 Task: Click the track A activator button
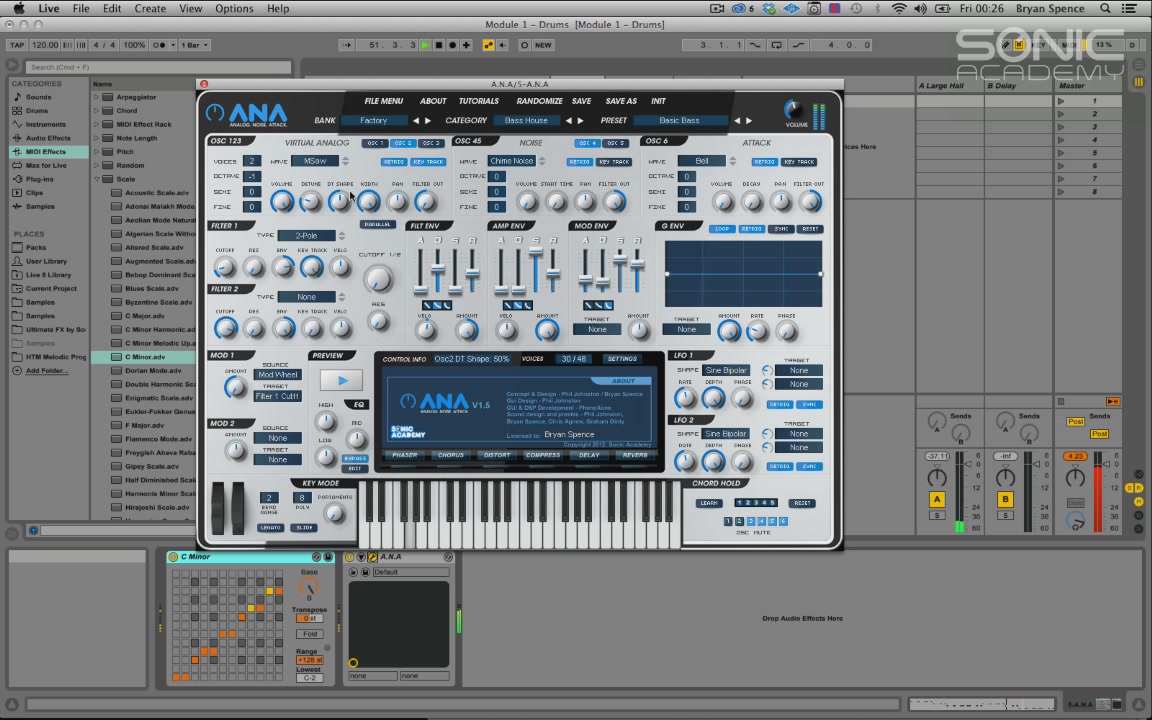tap(937, 500)
